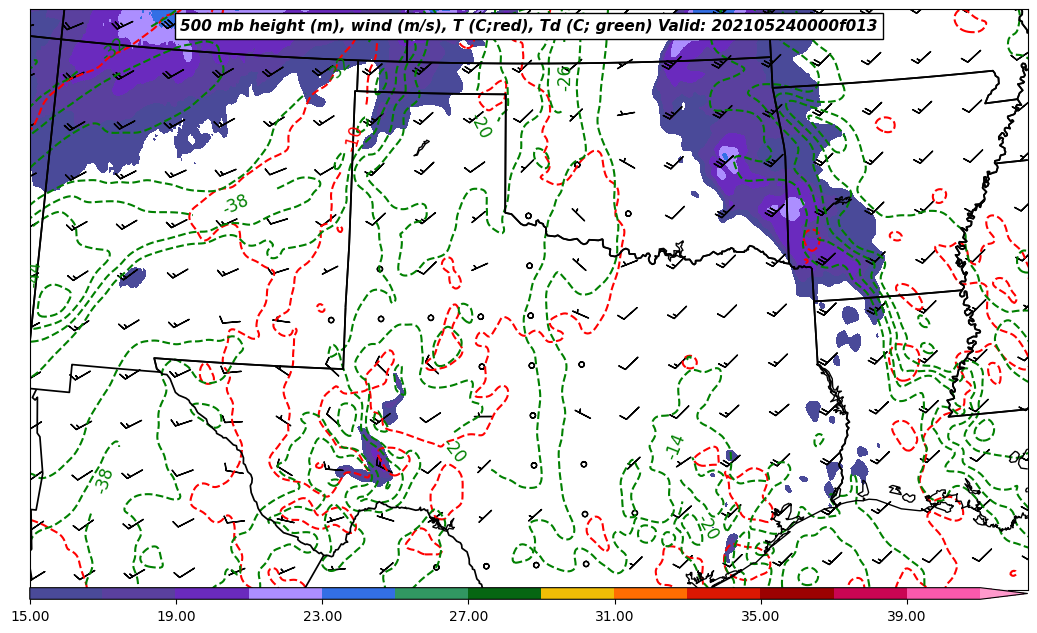The height and width of the screenshot is (633, 1037).
Task: Click the 35.00 colorbar tick label
Action: tap(761, 616)
